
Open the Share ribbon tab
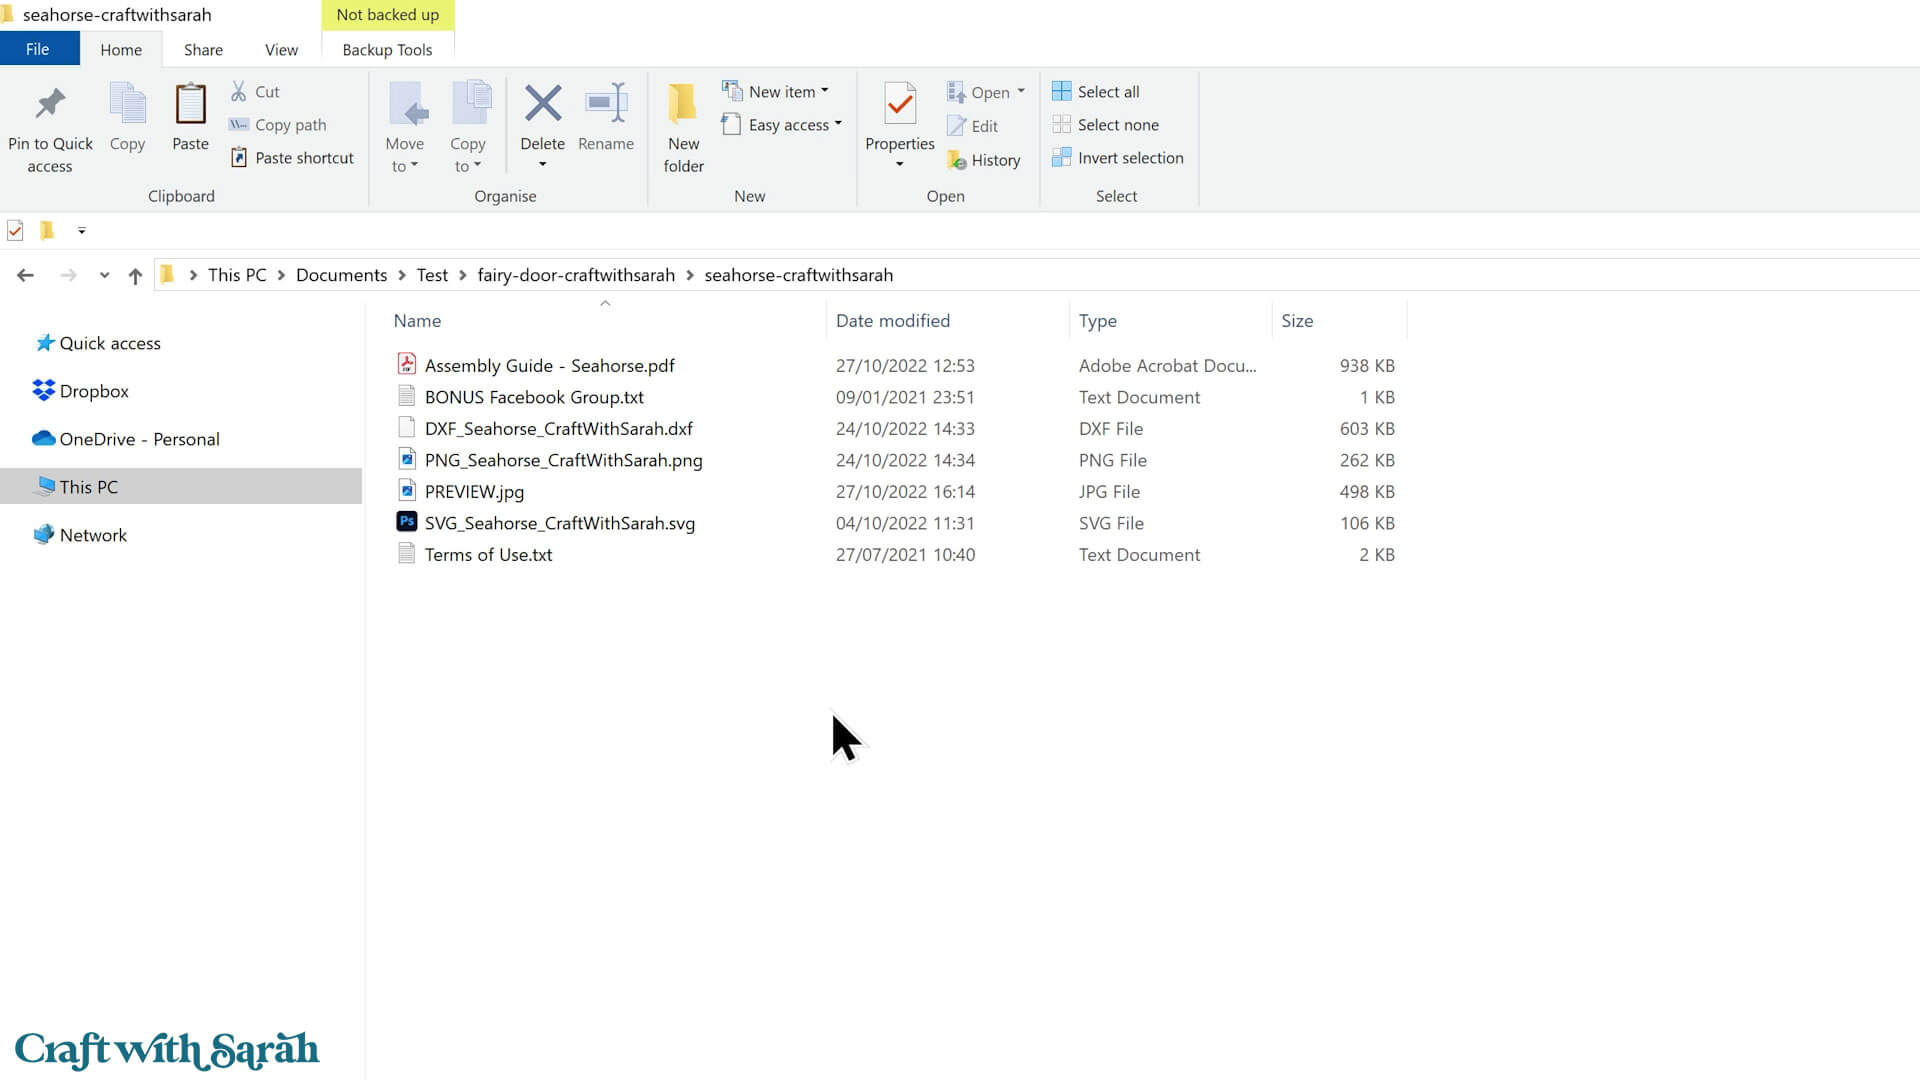pos(203,49)
